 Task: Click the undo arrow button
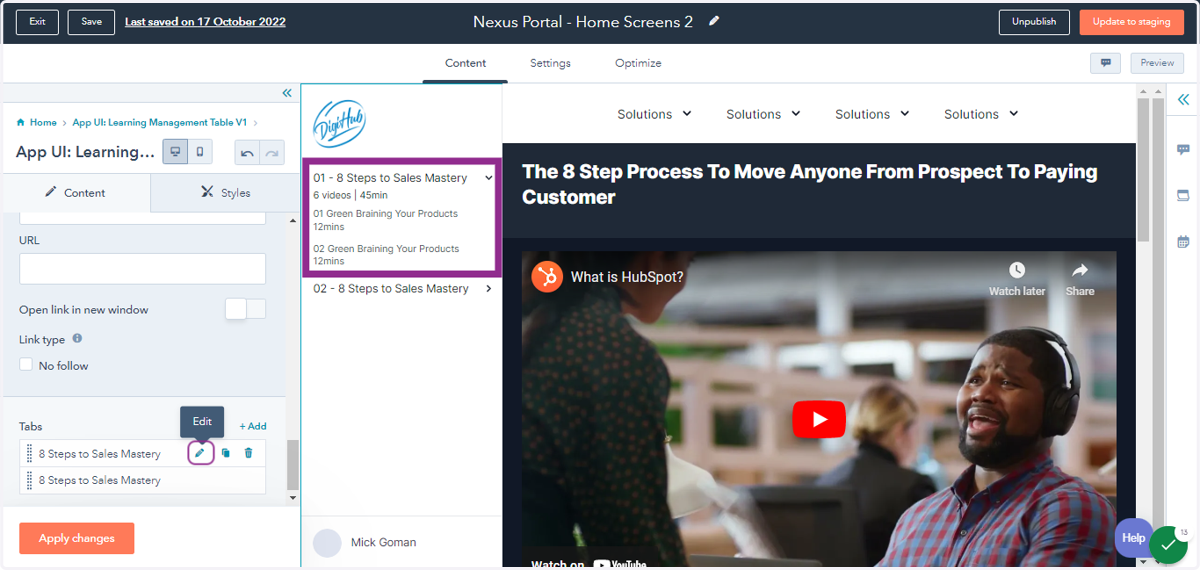coord(247,153)
